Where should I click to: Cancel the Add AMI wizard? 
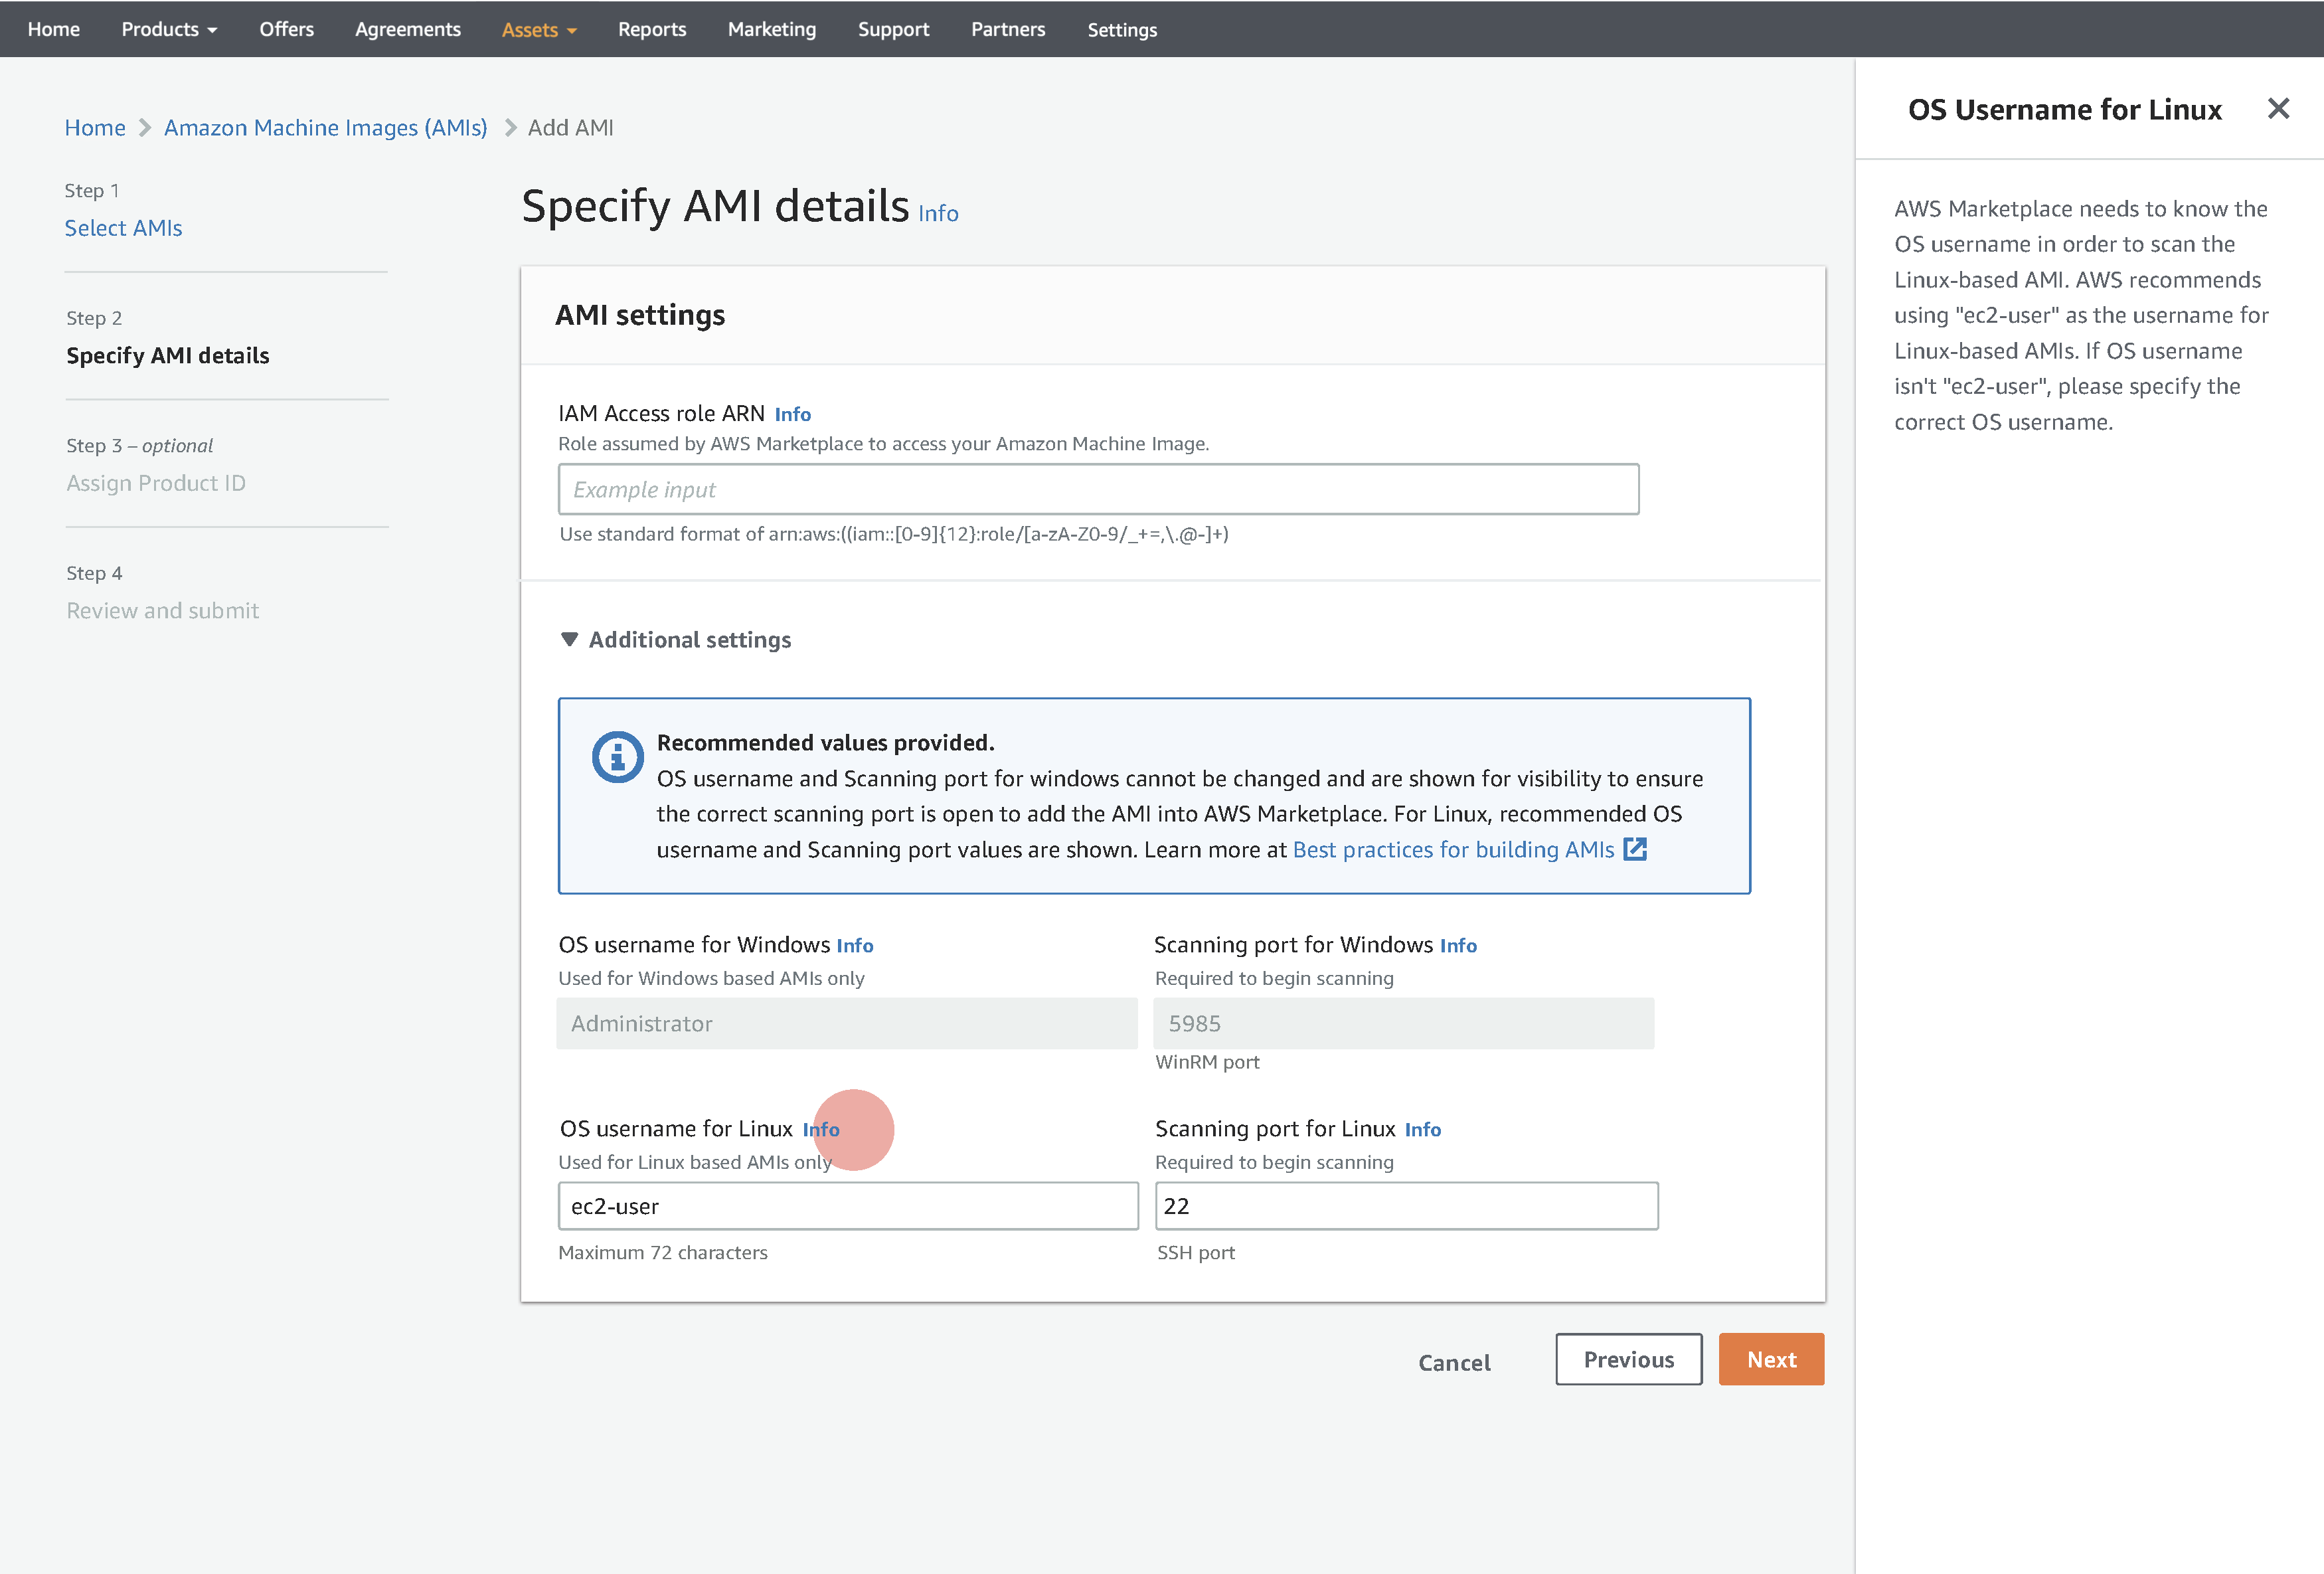(1453, 1362)
